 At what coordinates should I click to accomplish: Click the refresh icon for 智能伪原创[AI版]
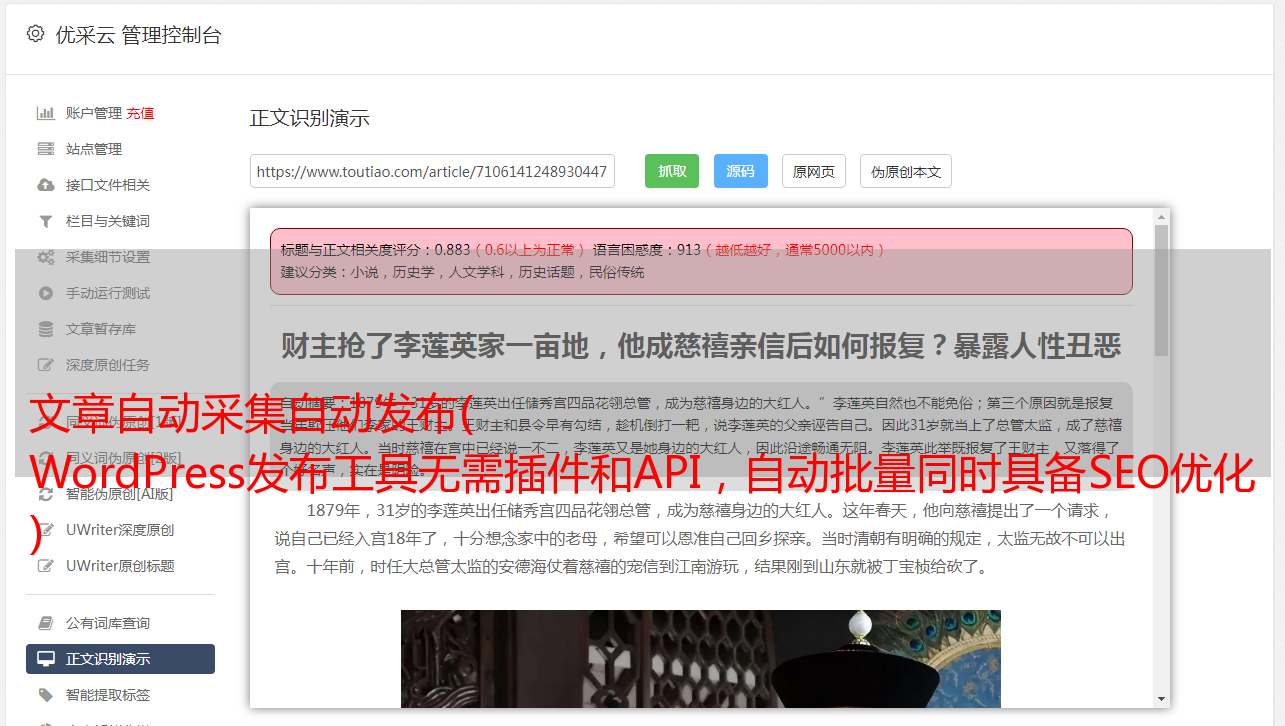(x=45, y=494)
